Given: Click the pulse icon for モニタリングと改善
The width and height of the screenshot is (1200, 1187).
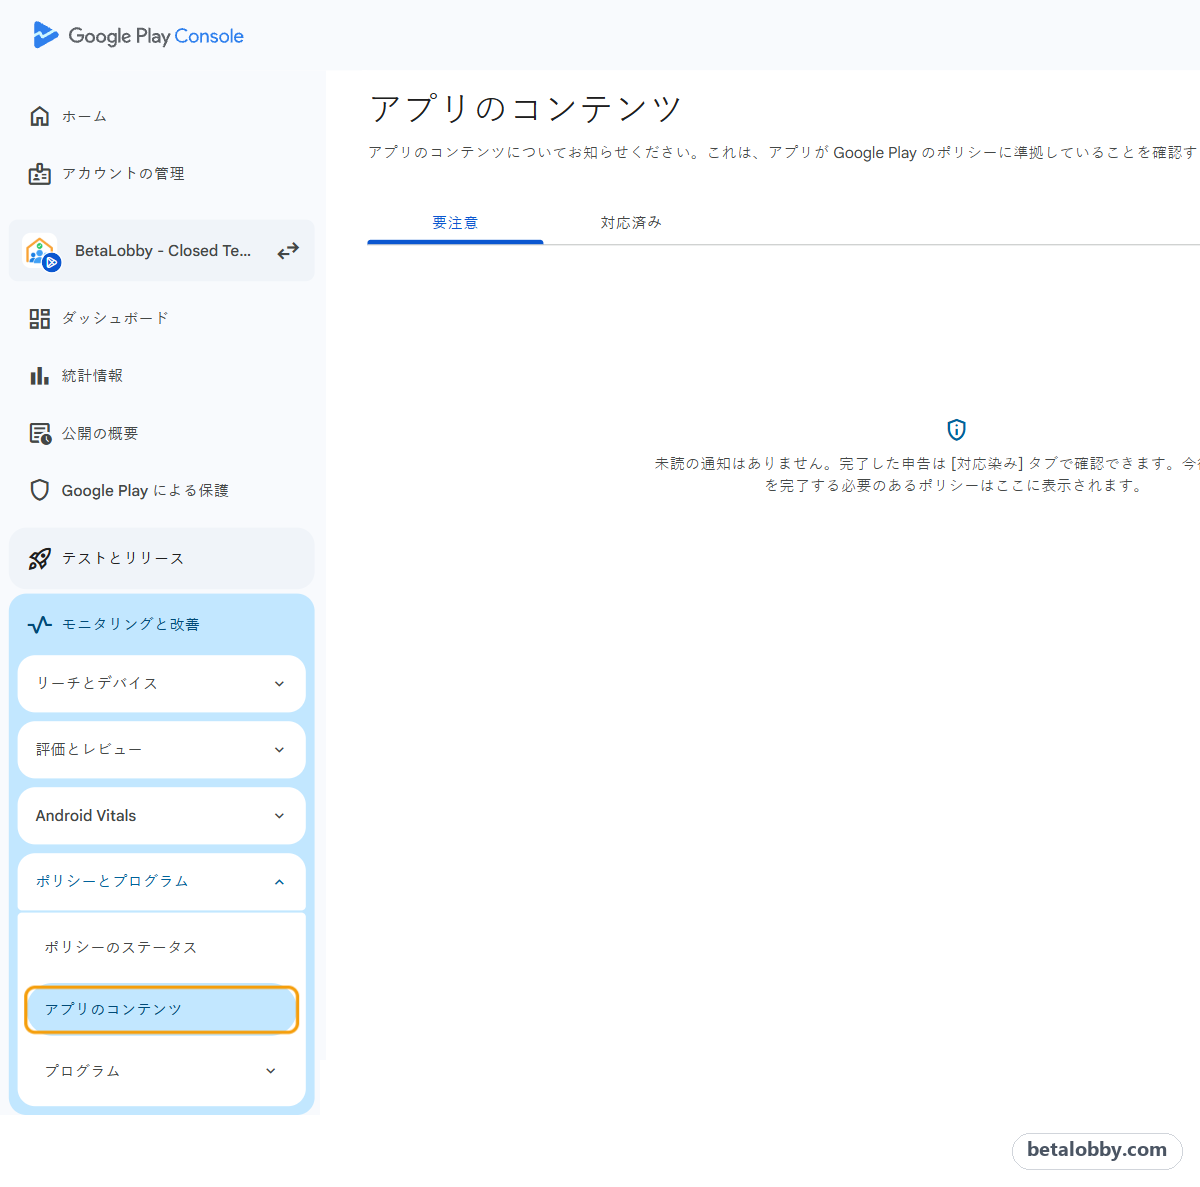Looking at the screenshot, I should [x=40, y=624].
